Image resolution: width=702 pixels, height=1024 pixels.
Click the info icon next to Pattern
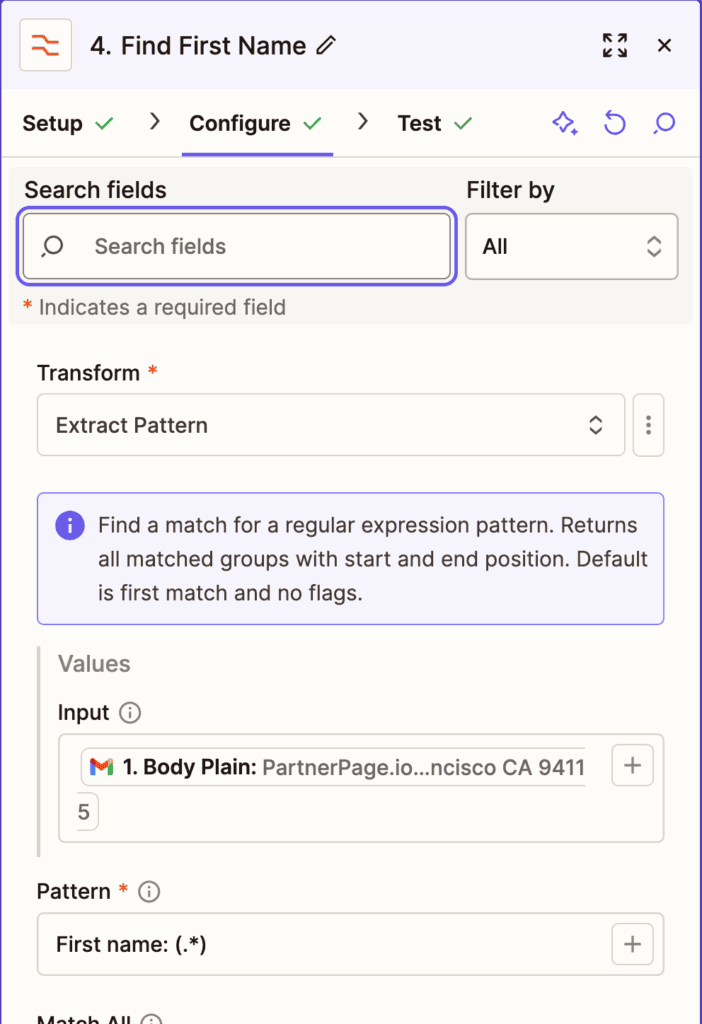click(x=149, y=891)
